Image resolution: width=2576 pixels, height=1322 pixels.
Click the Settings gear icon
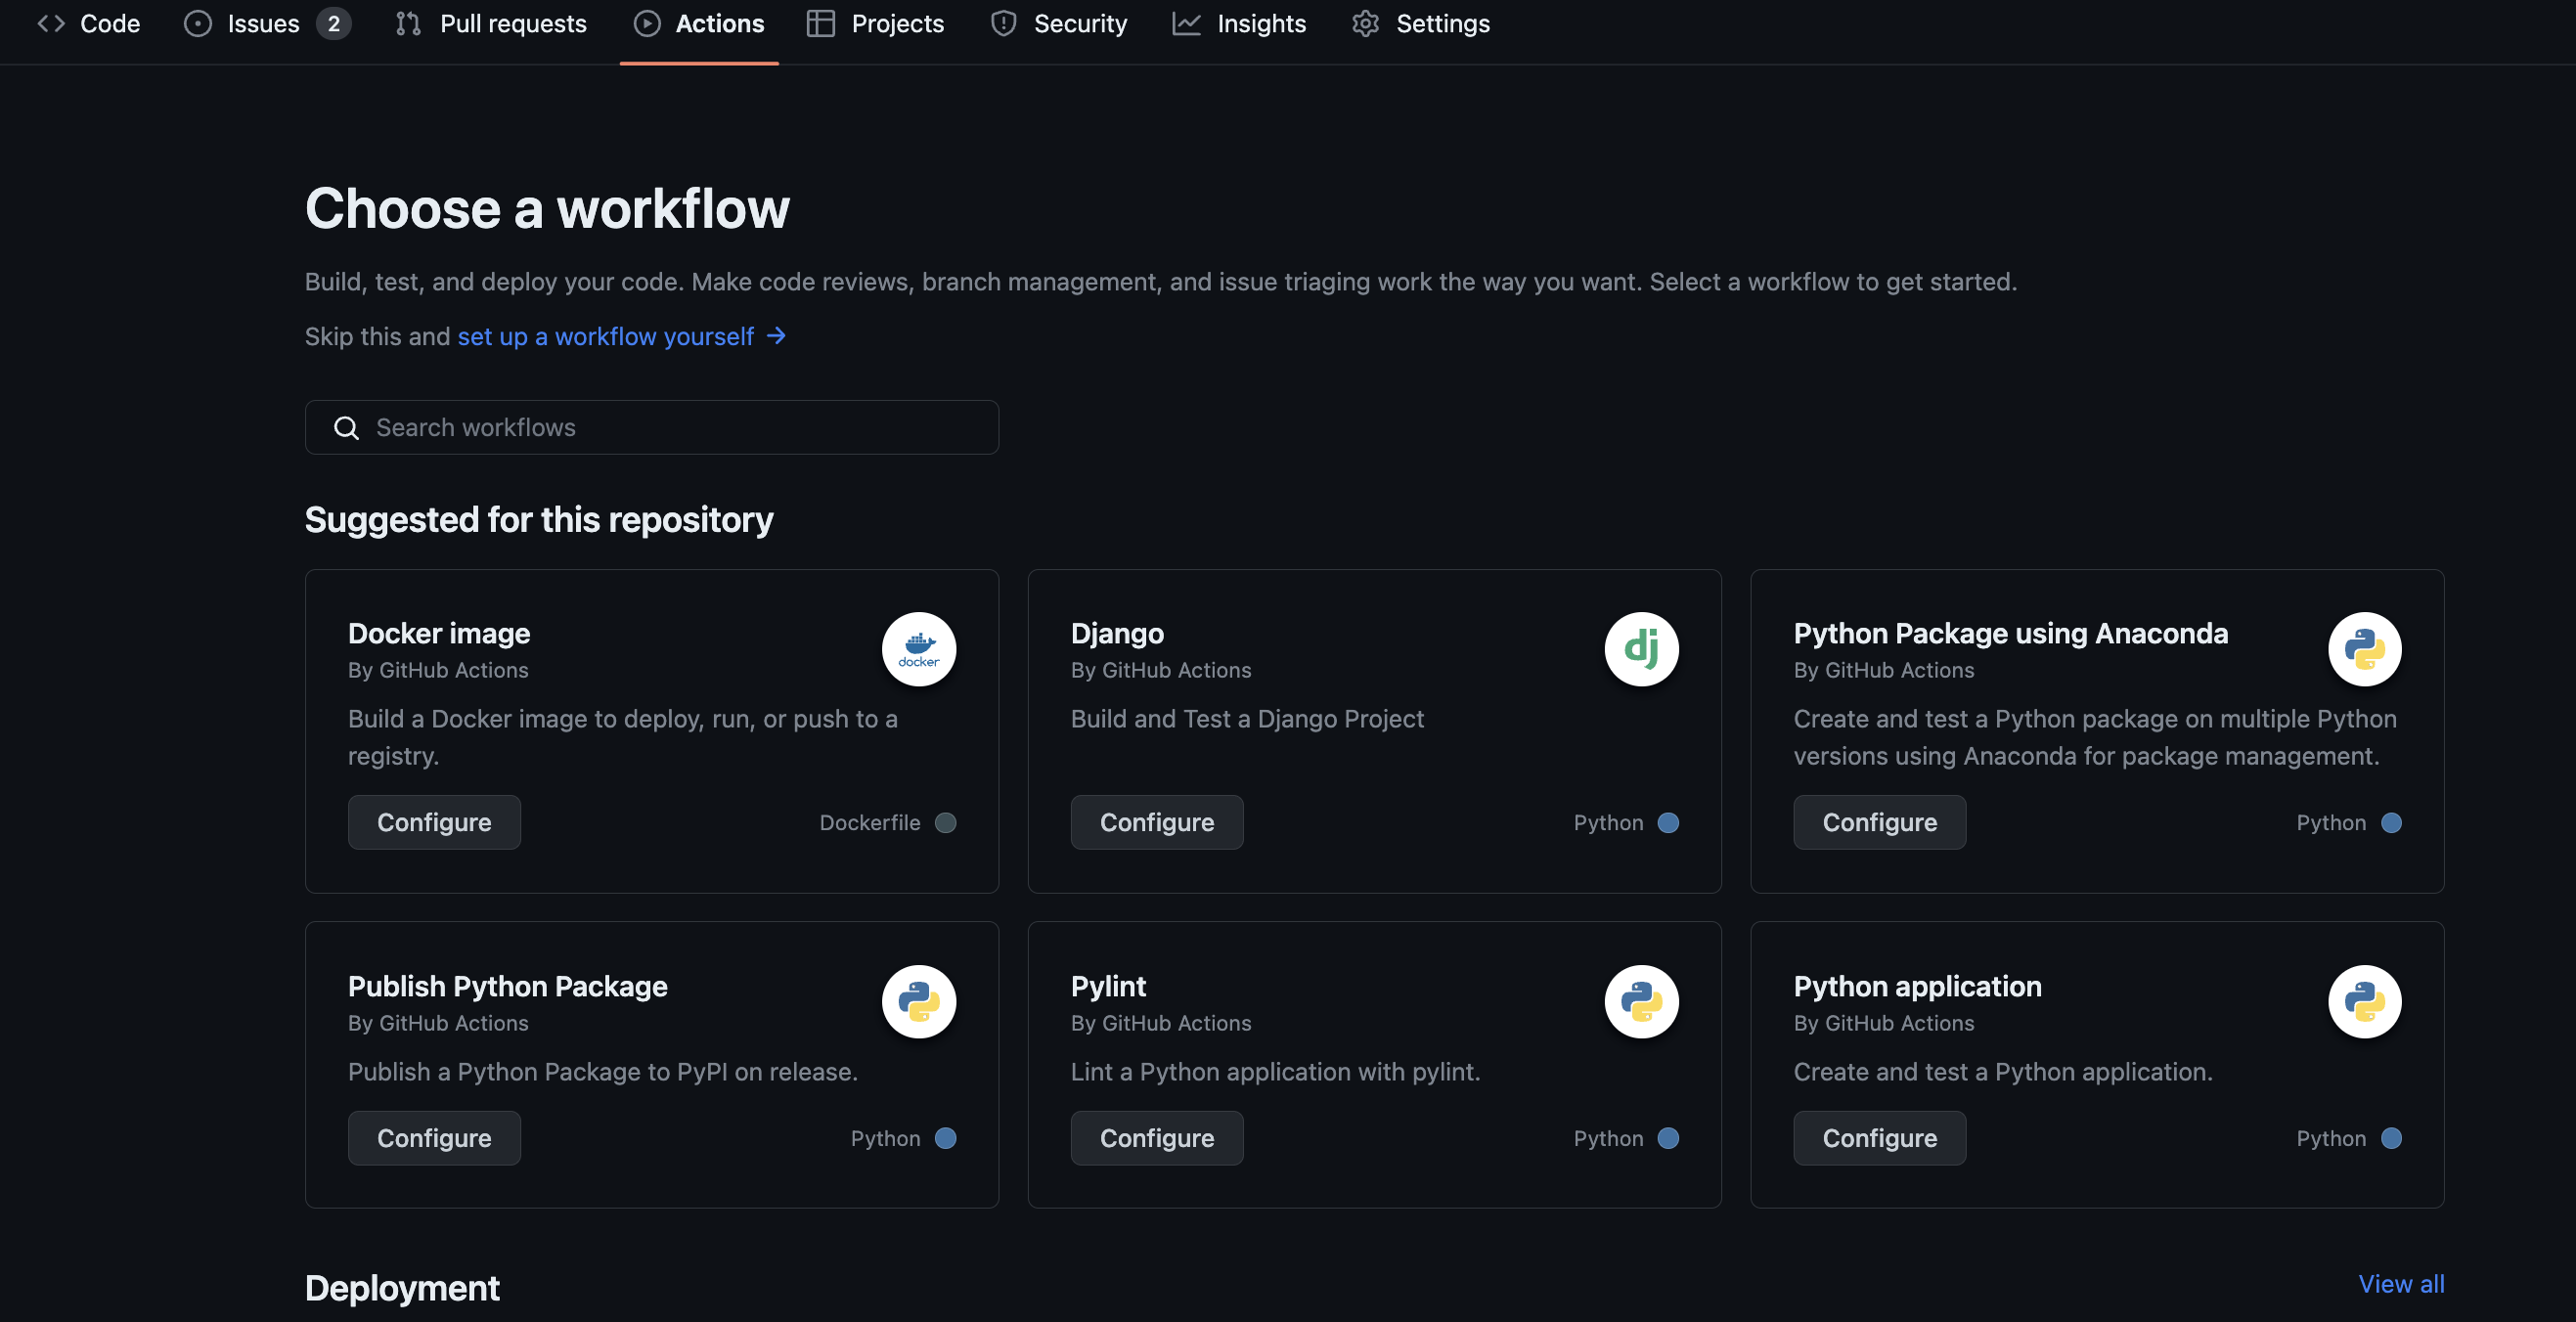click(x=1365, y=24)
